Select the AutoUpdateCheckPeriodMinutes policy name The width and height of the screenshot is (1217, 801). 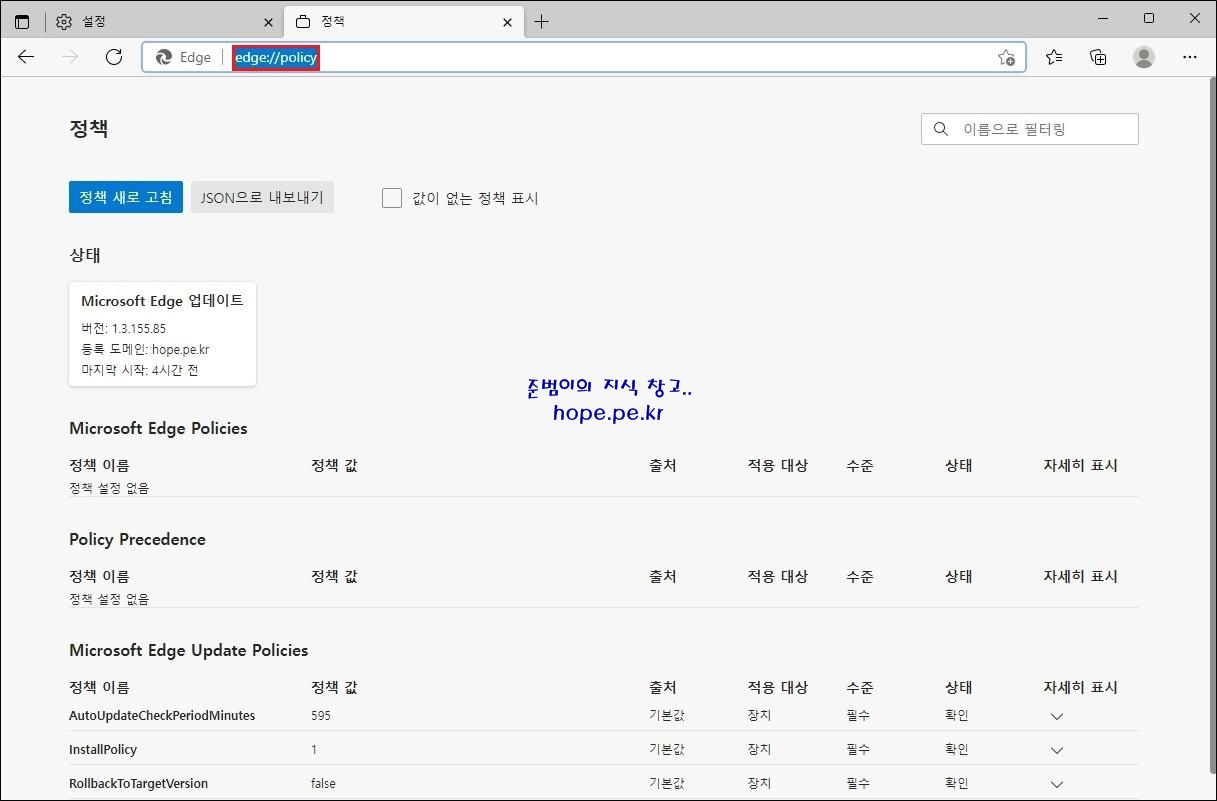pyautogui.click(x=162, y=716)
